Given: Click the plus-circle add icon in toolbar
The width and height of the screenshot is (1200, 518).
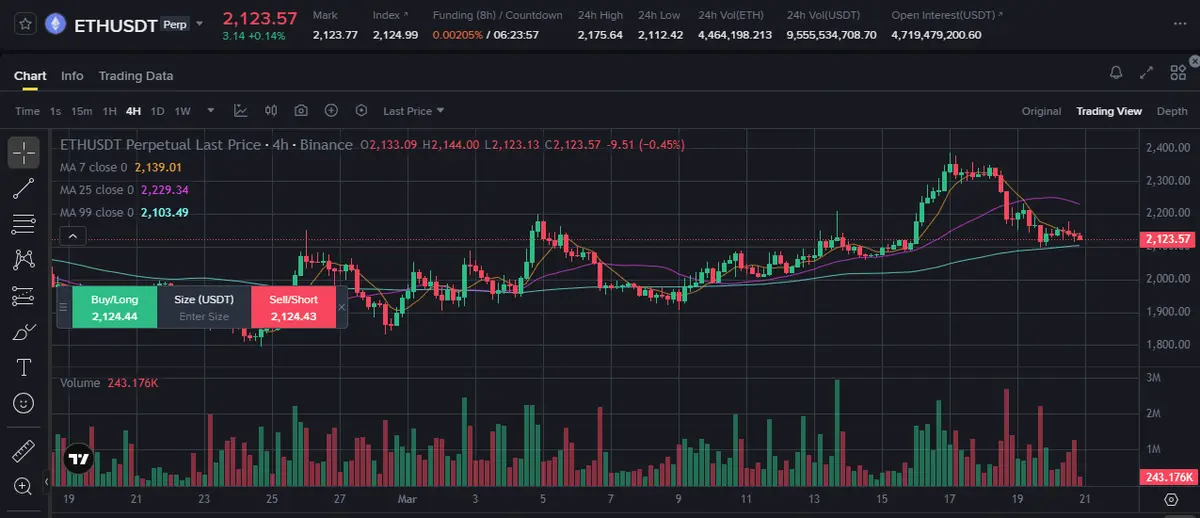Looking at the screenshot, I should tap(331, 111).
